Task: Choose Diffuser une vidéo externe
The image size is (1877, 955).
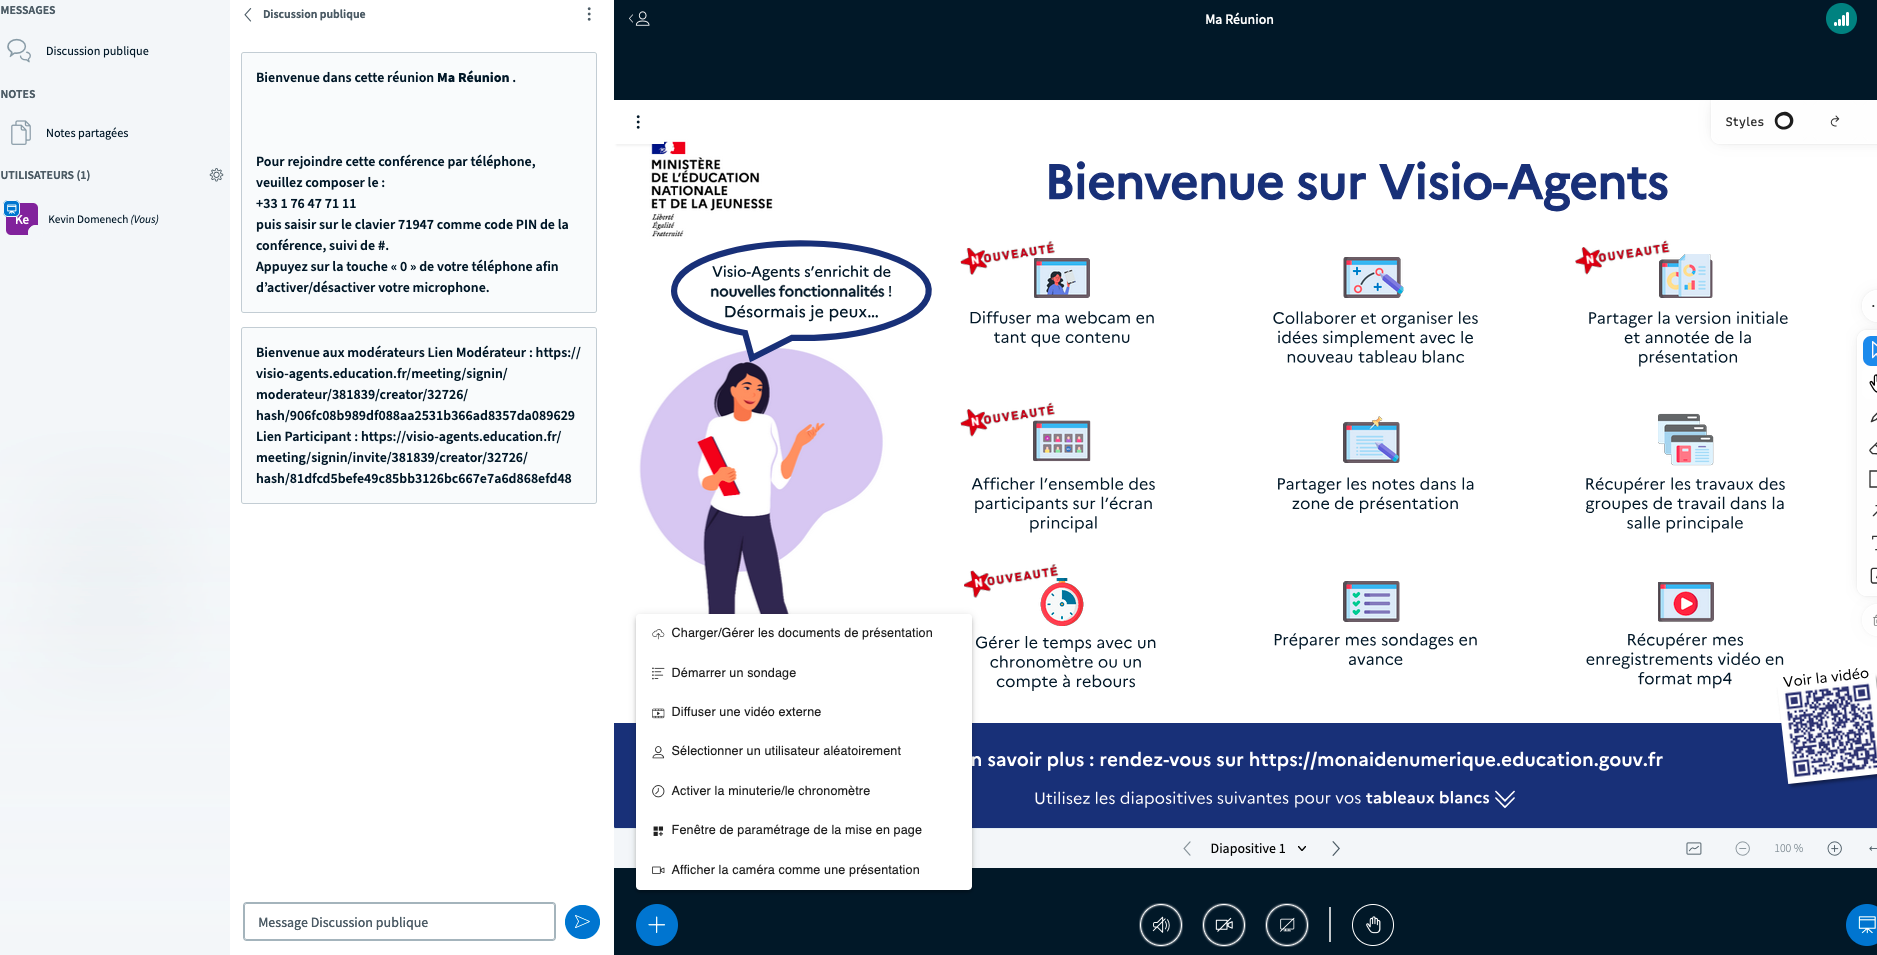Action: [745, 712]
